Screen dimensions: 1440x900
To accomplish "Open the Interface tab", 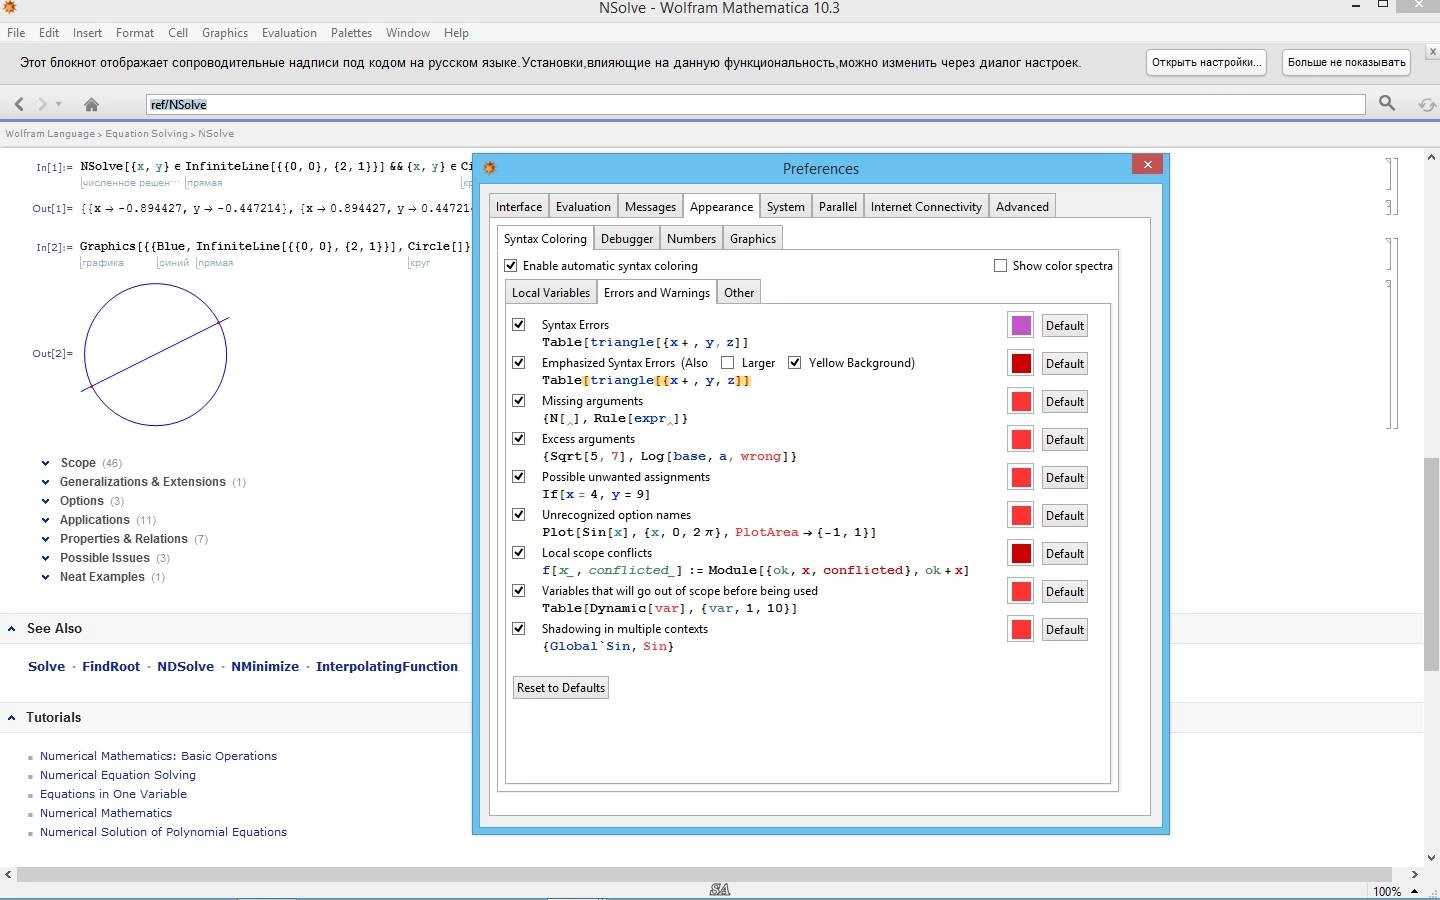I will [519, 207].
